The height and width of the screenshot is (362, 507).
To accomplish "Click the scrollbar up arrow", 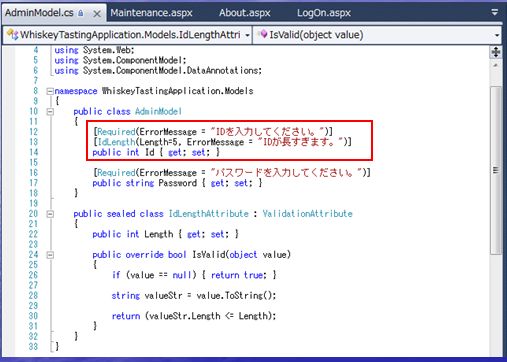I will (496, 65).
